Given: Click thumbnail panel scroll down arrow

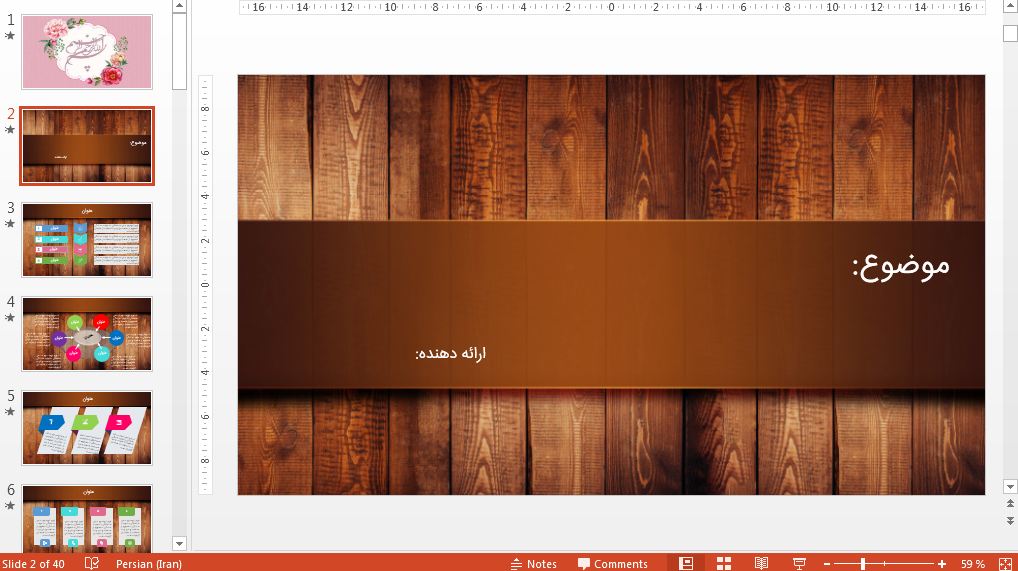Looking at the screenshot, I should (x=179, y=543).
